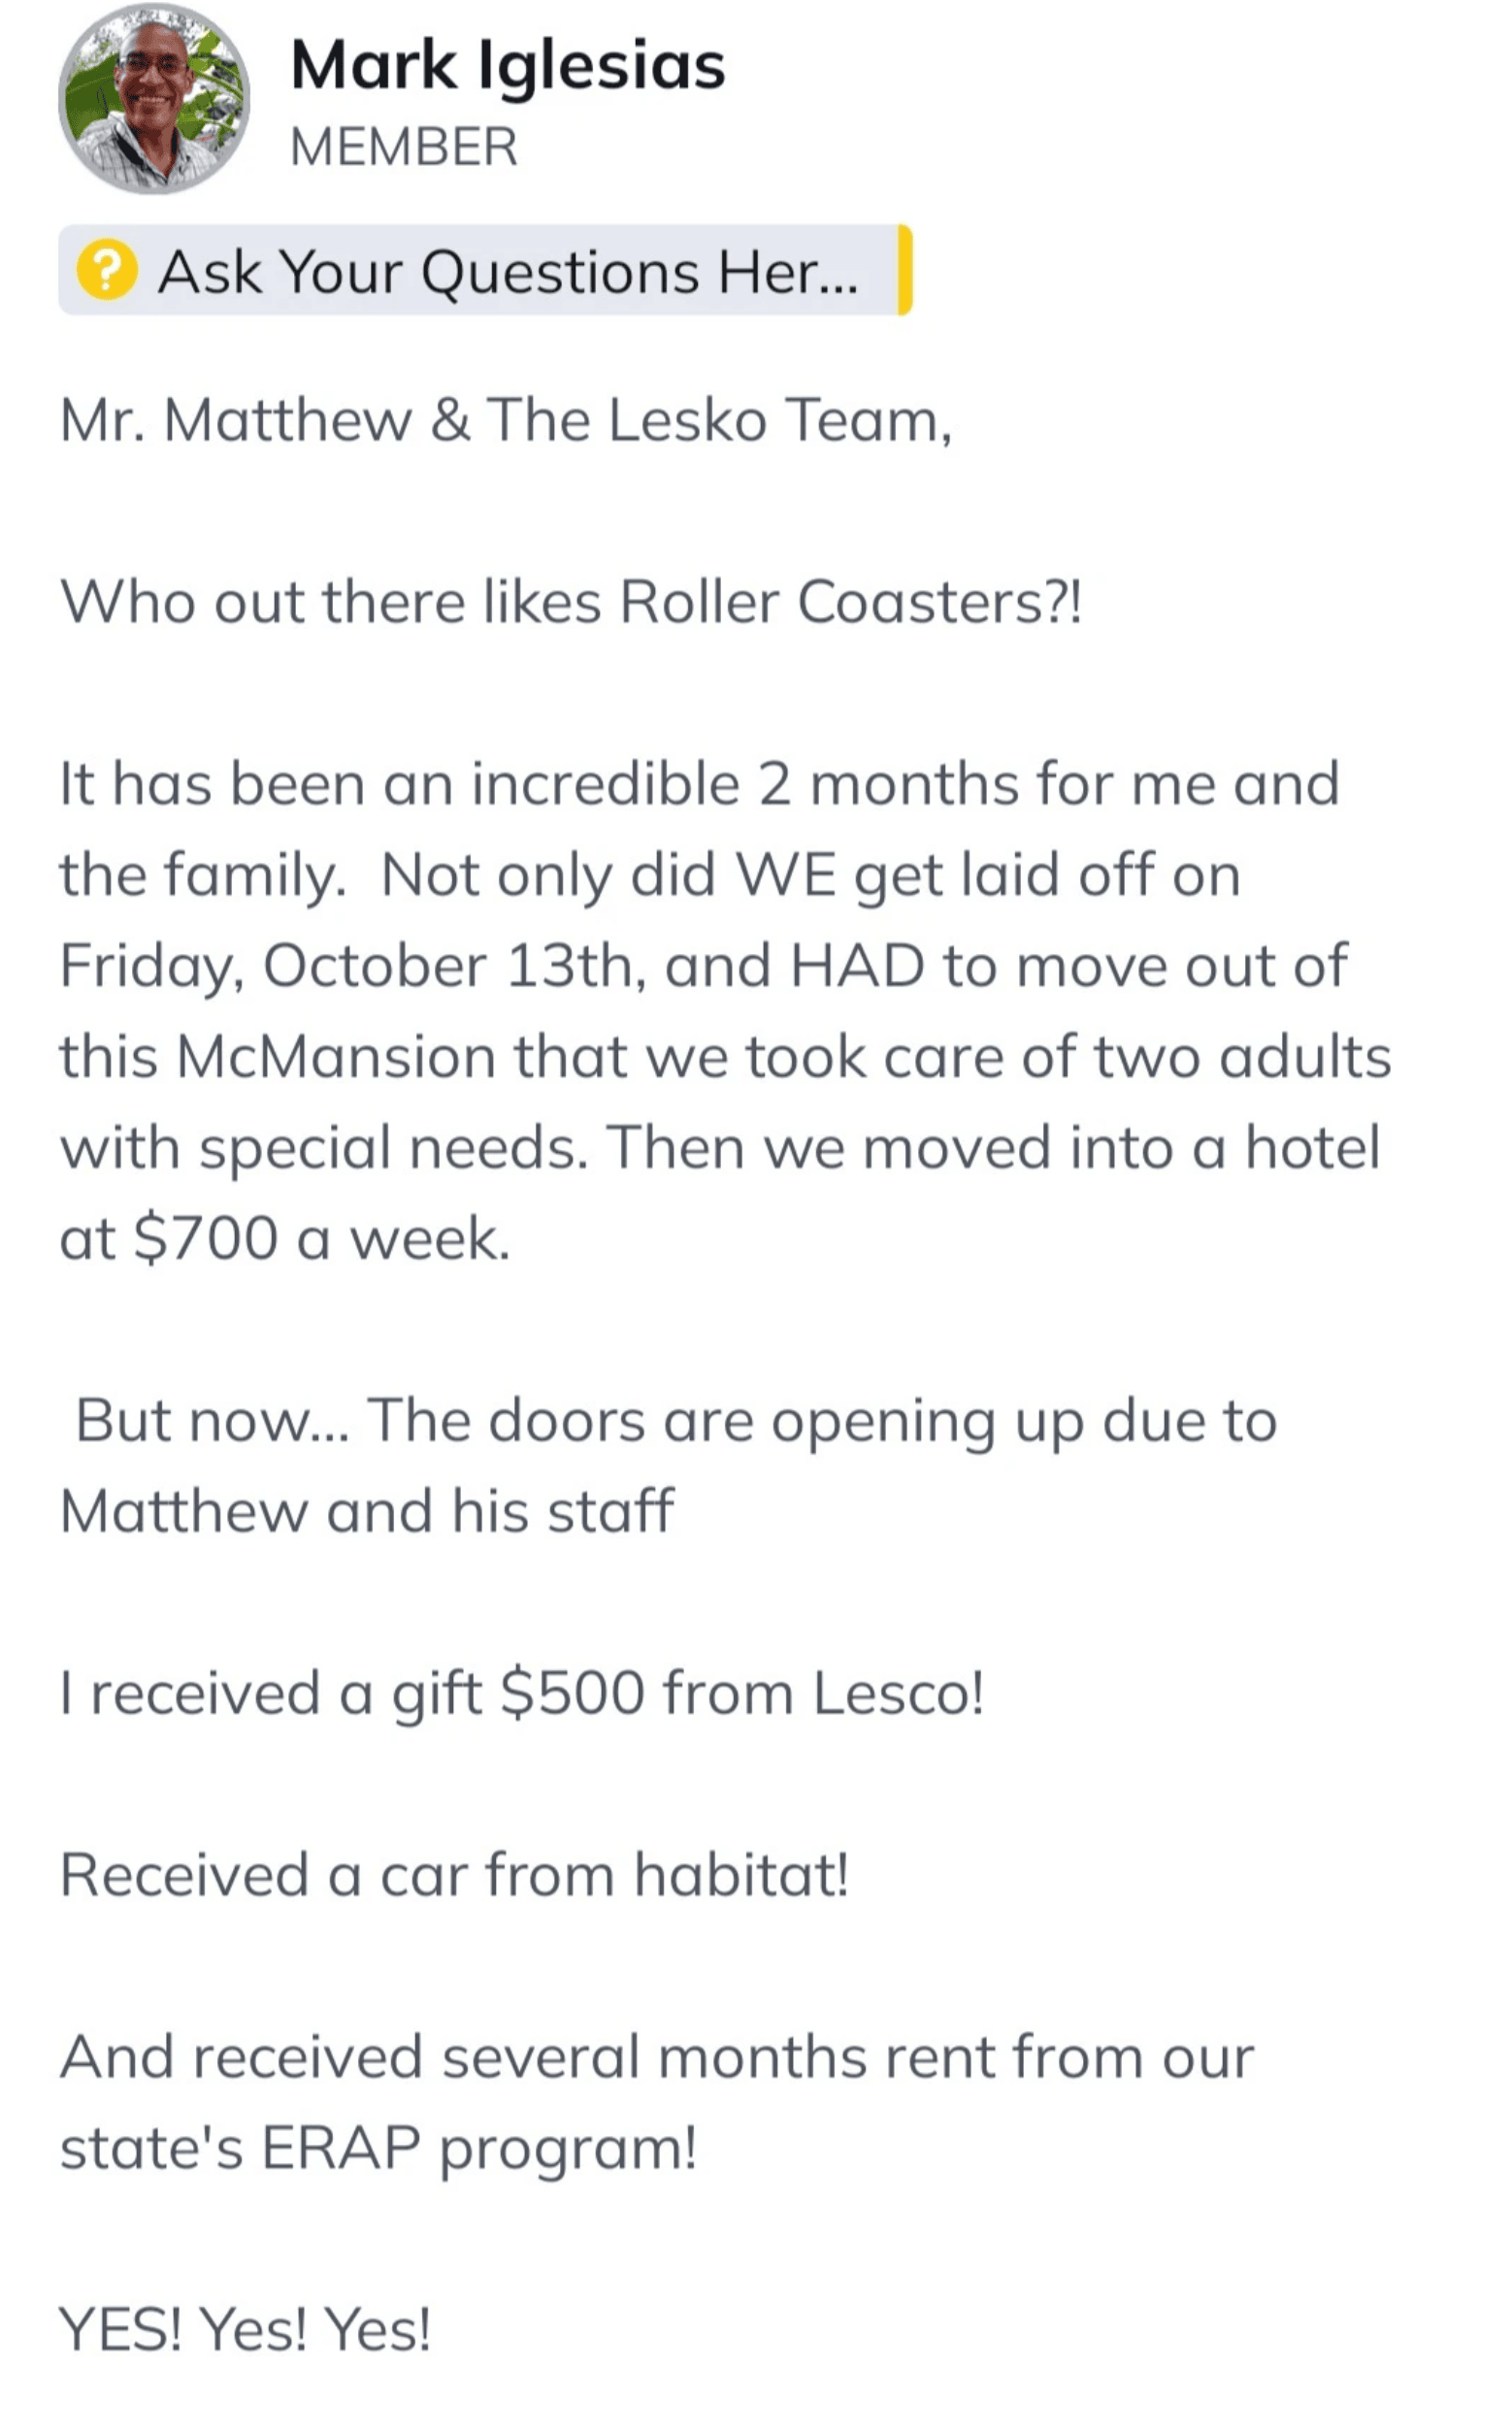Screen dimensions: 1512x2432
Task: Open Mark Iglesias's profile photo
Action: pyautogui.click(x=153, y=98)
